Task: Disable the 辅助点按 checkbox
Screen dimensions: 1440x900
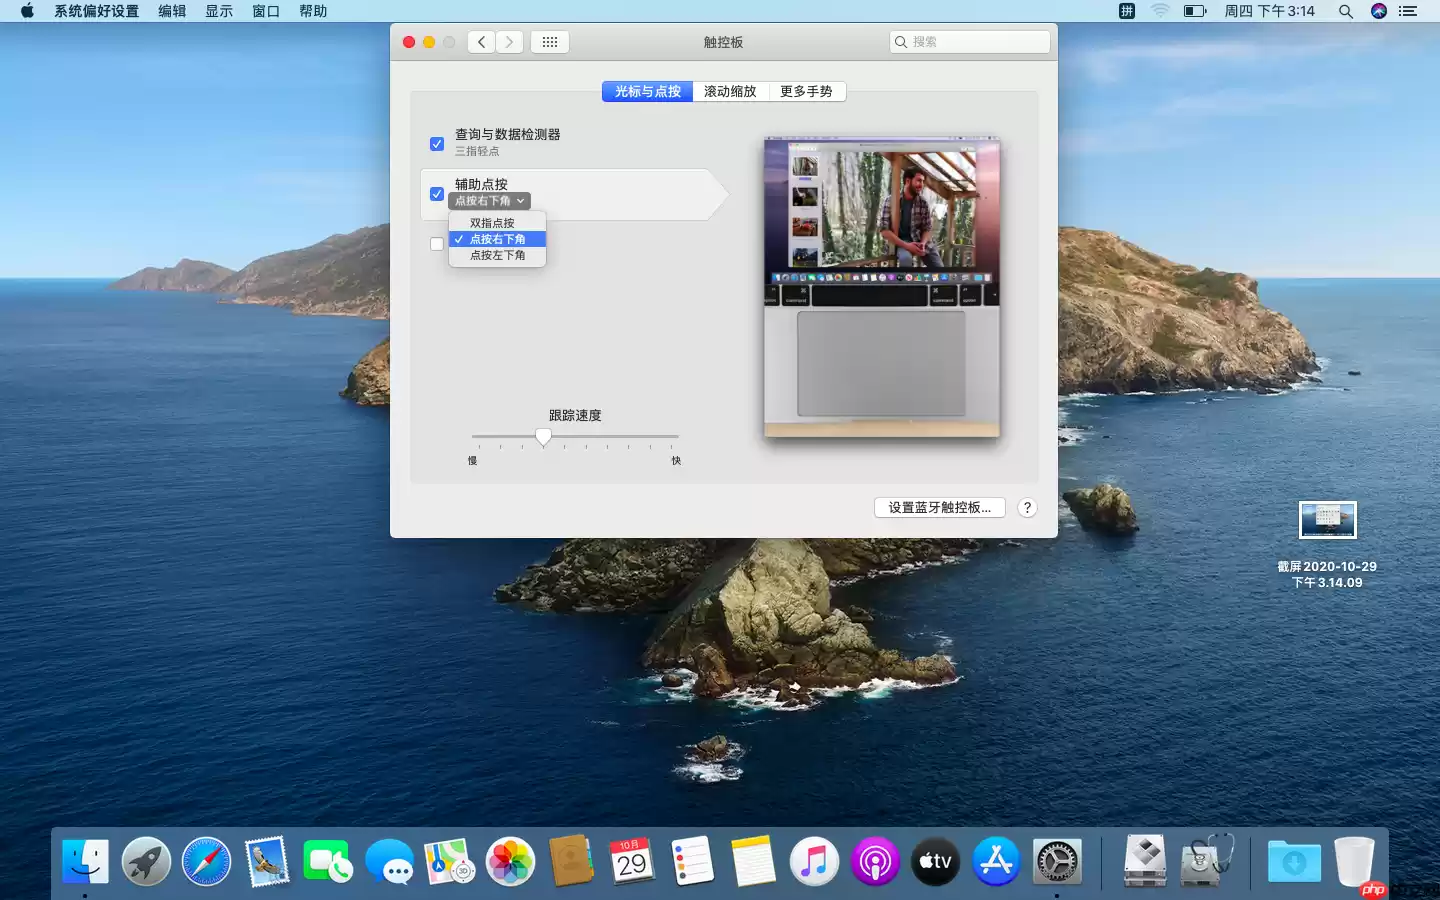Action: coord(437,194)
